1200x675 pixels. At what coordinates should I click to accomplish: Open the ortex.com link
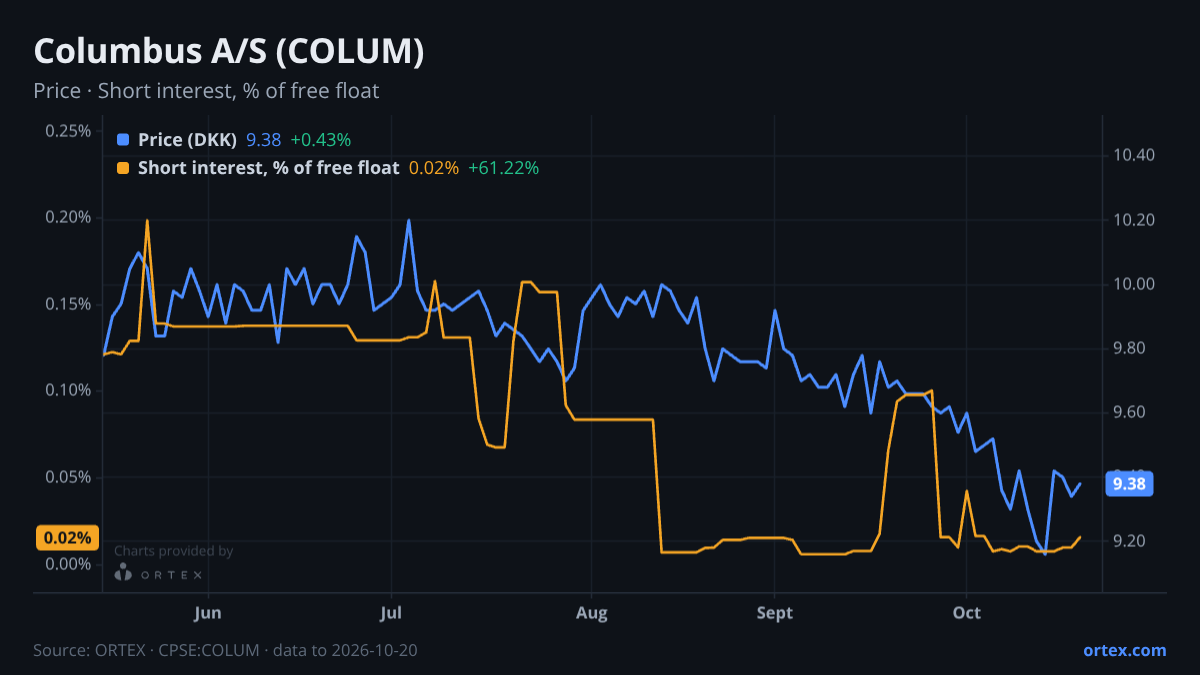pos(1124,650)
